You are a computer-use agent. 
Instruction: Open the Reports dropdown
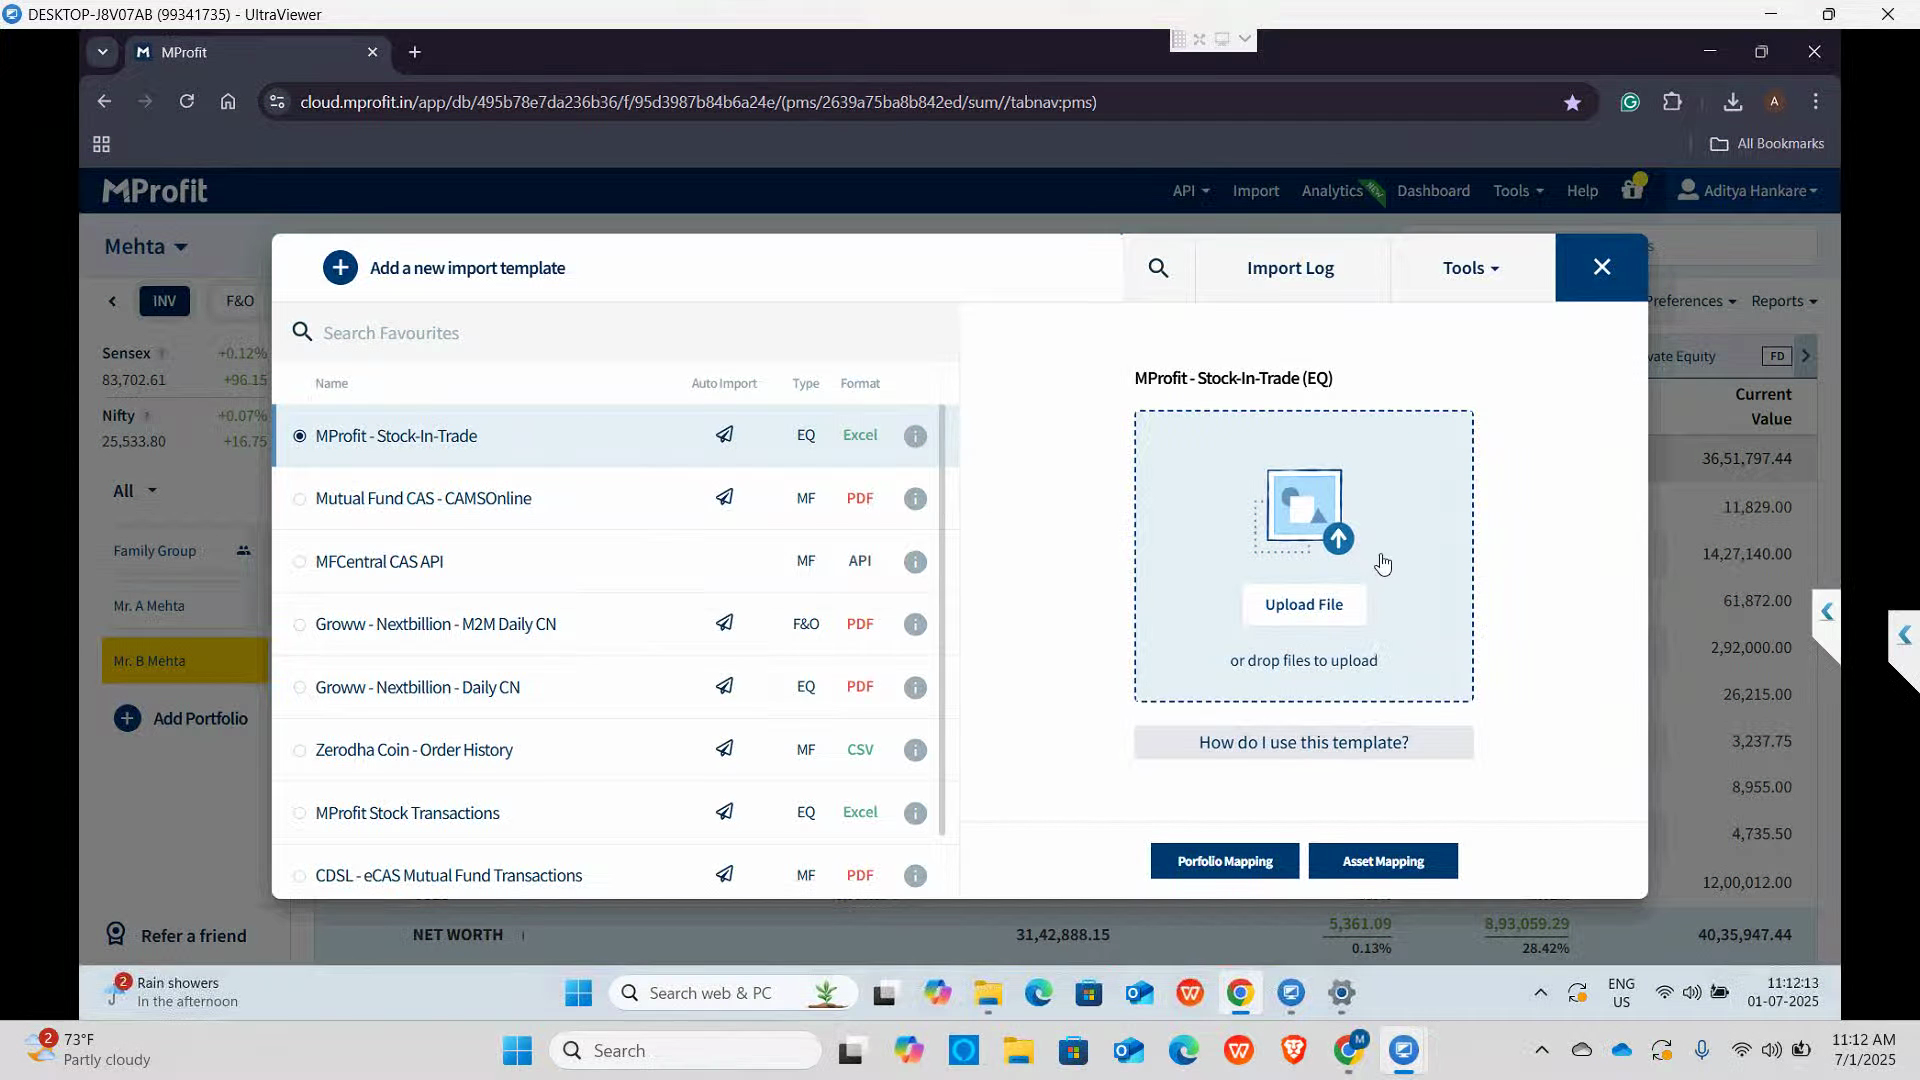tap(1784, 301)
